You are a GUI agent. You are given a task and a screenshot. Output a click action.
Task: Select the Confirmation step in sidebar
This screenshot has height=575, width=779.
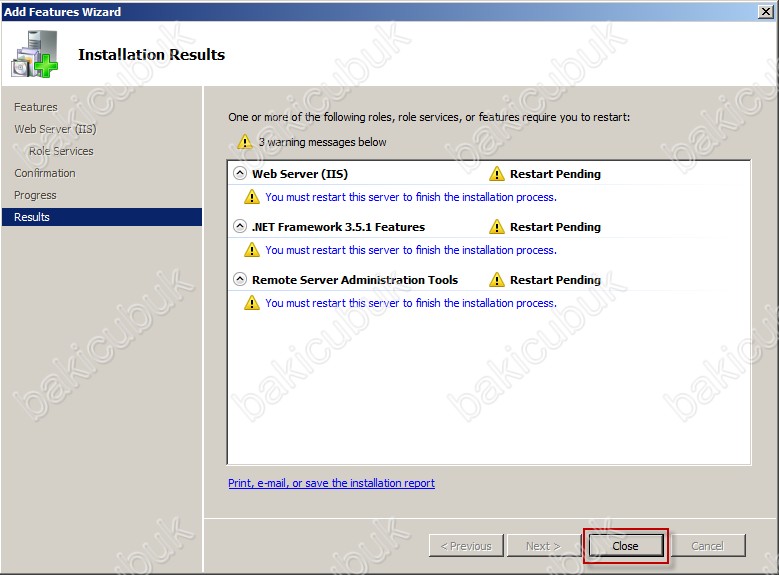coord(45,173)
